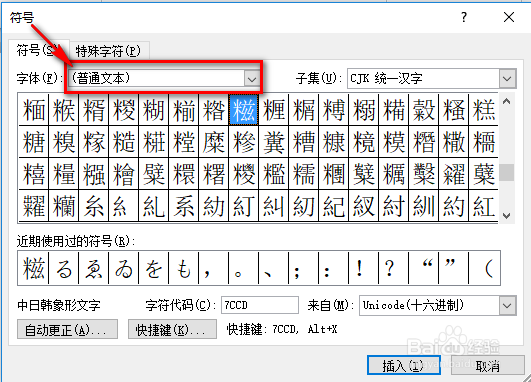Viewport: 531px width, 382px height.
Task: Pick recently used left parenthesis （
Action: pyautogui.click(x=485, y=268)
